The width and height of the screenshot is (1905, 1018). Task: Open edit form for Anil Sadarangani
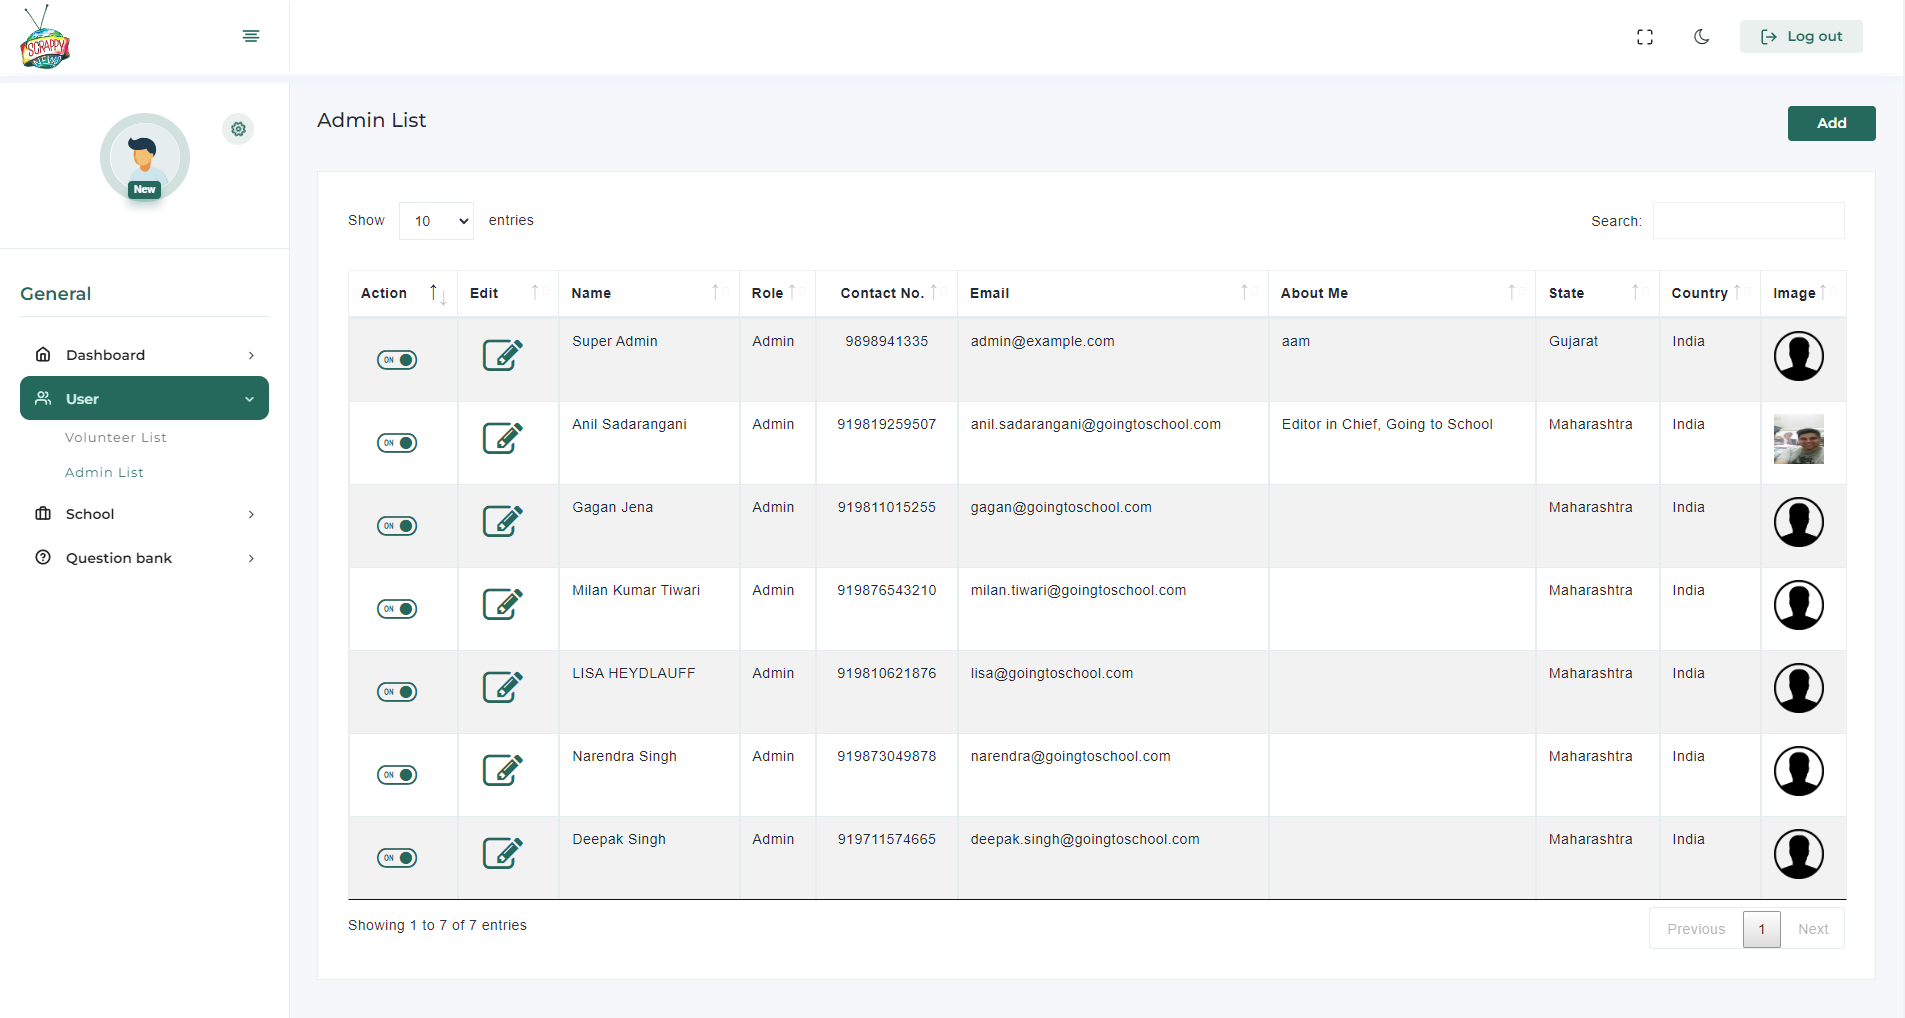point(502,438)
